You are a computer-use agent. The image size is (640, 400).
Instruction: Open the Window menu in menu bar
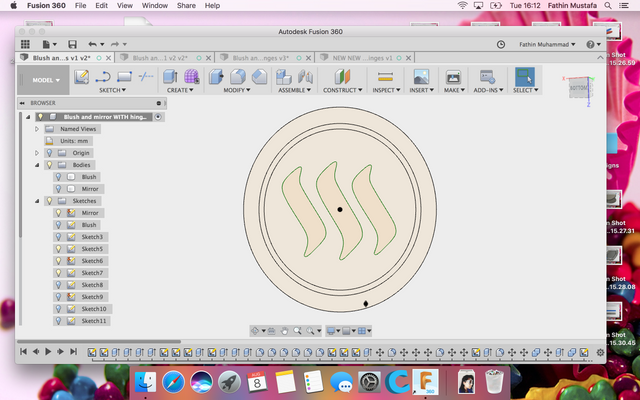(x=155, y=5)
